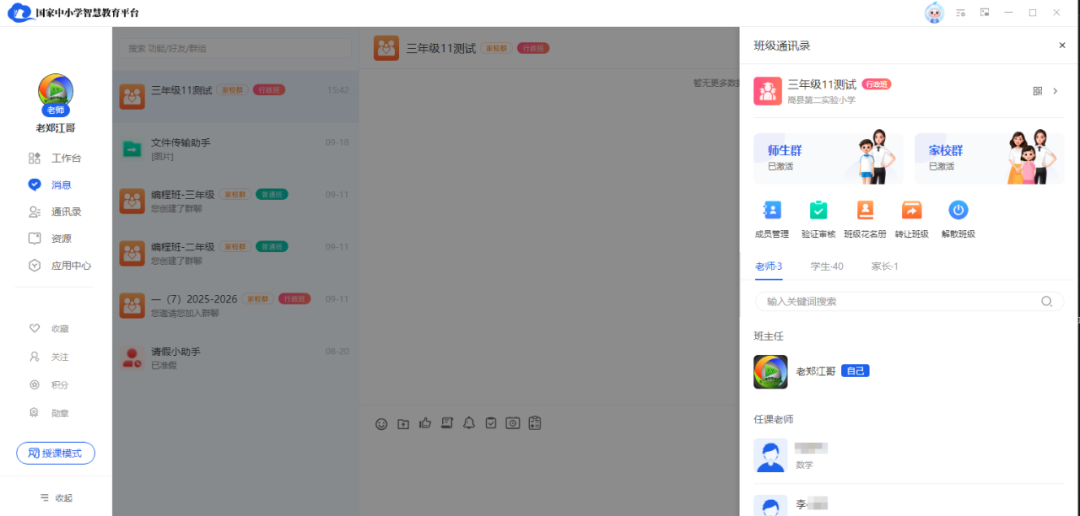
Task: Open 请假小助手 conversation
Action: click(x=236, y=358)
